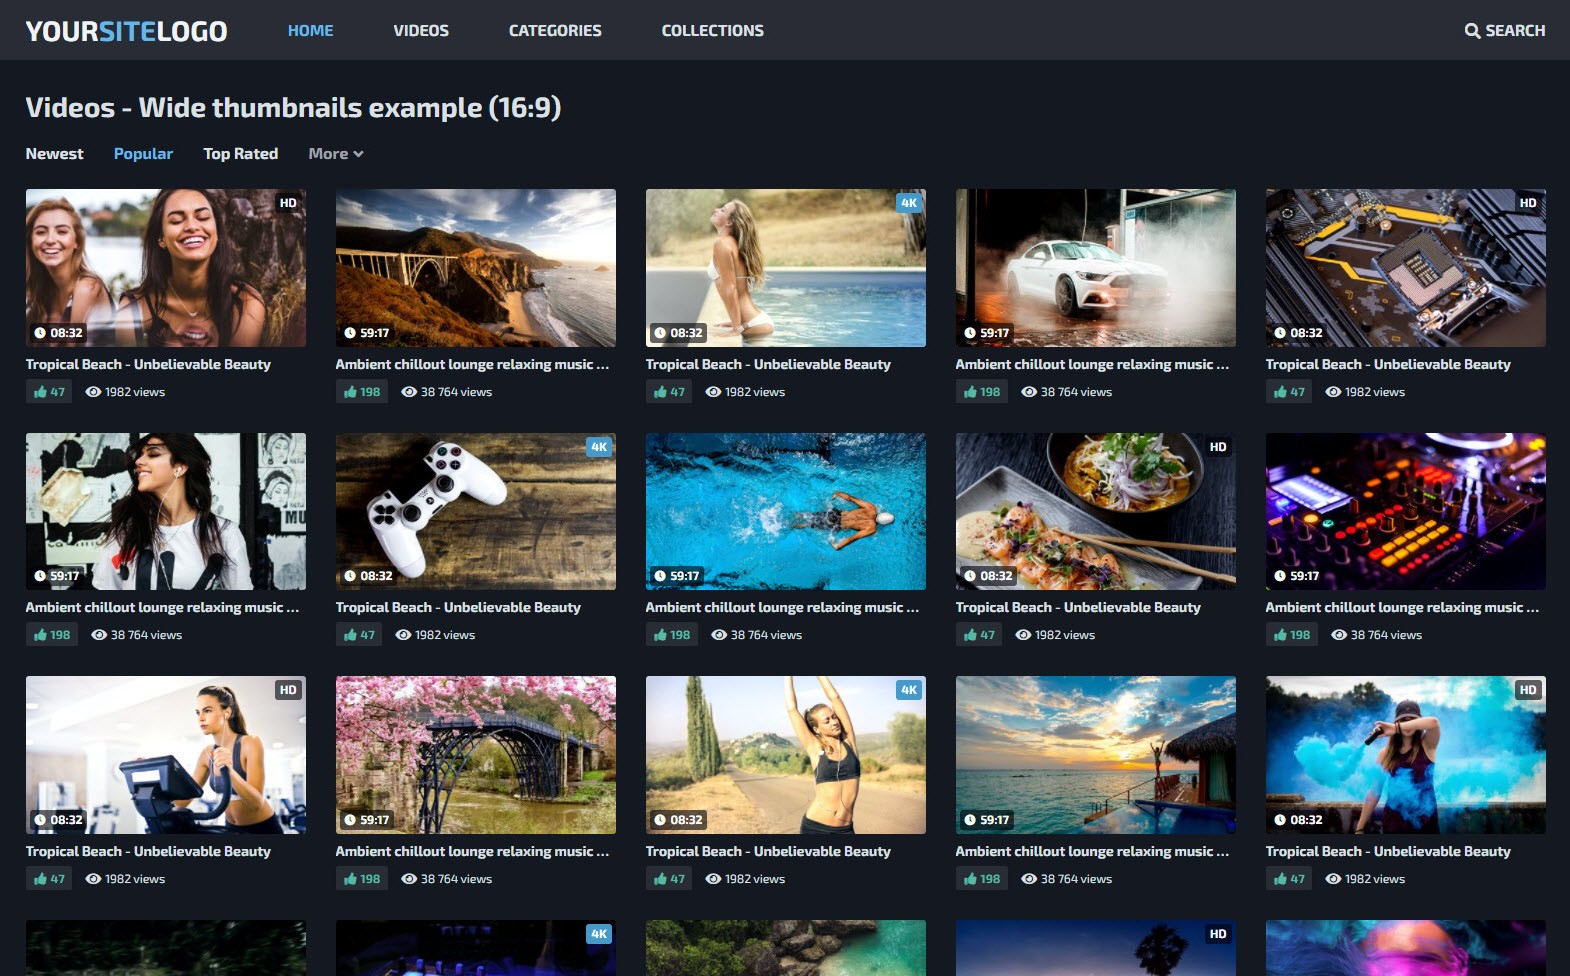Like the woman-by-pool video (47)
This screenshot has height=976, width=1570.
[669, 392]
